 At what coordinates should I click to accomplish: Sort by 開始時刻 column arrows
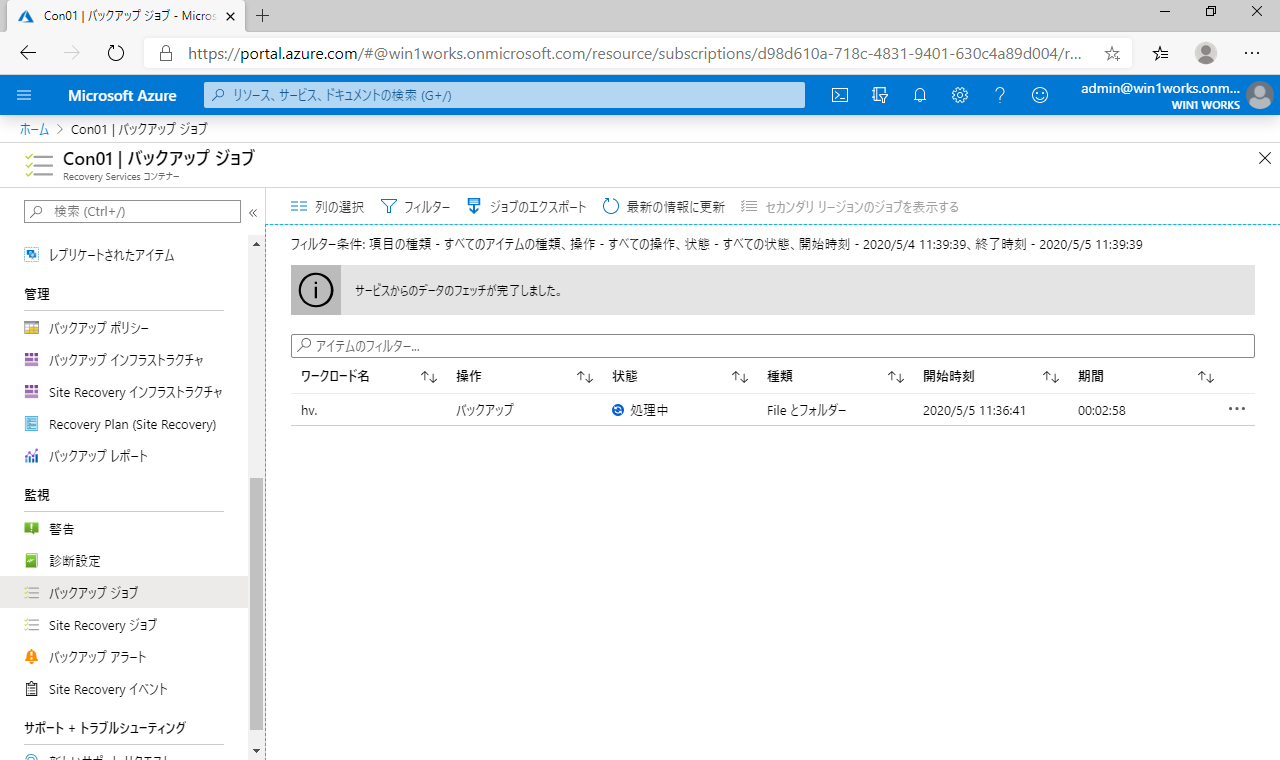coord(1051,377)
